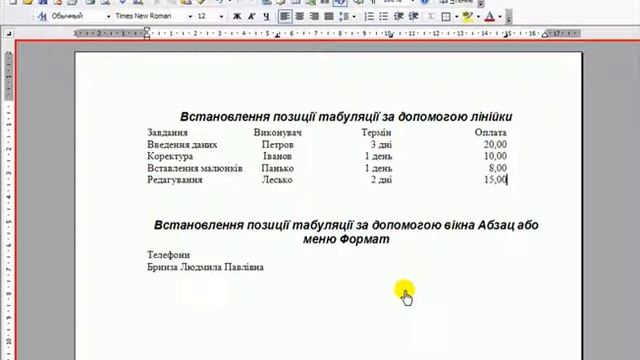Click the text 'Введення даних'
Screen dimensions: 640x360
click(182, 144)
